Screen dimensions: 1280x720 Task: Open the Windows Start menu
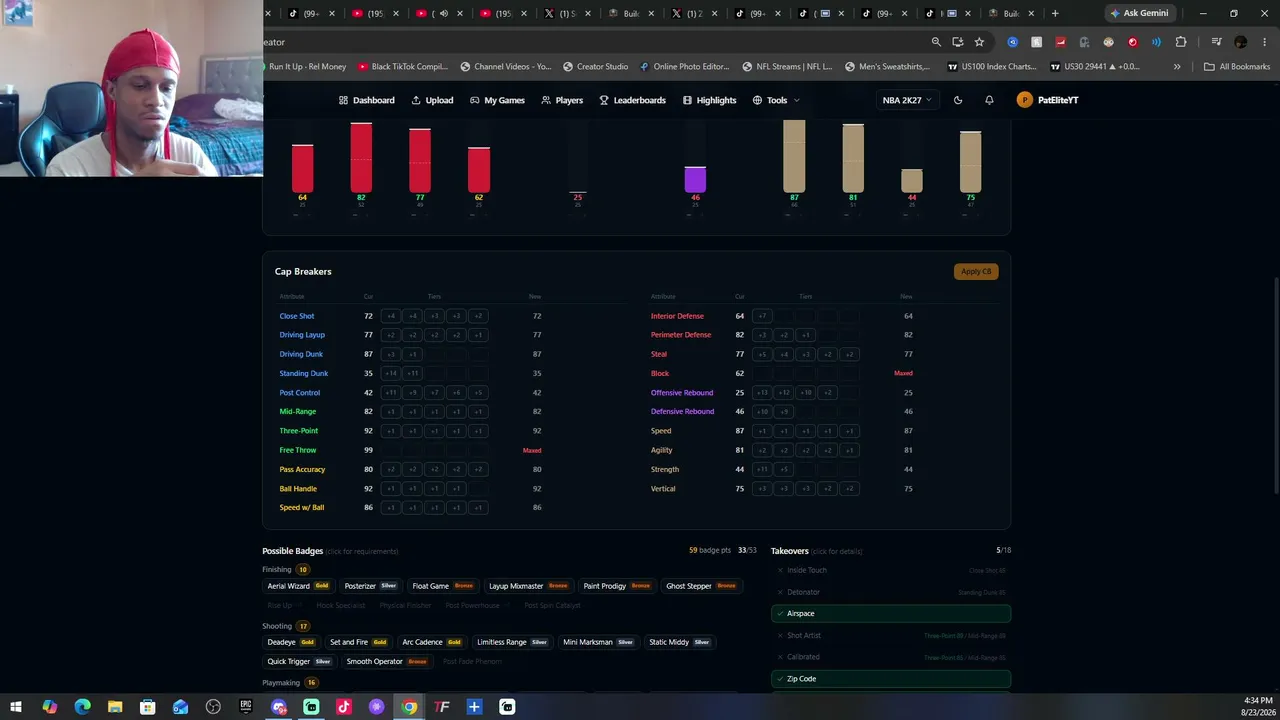click(16, 707)
